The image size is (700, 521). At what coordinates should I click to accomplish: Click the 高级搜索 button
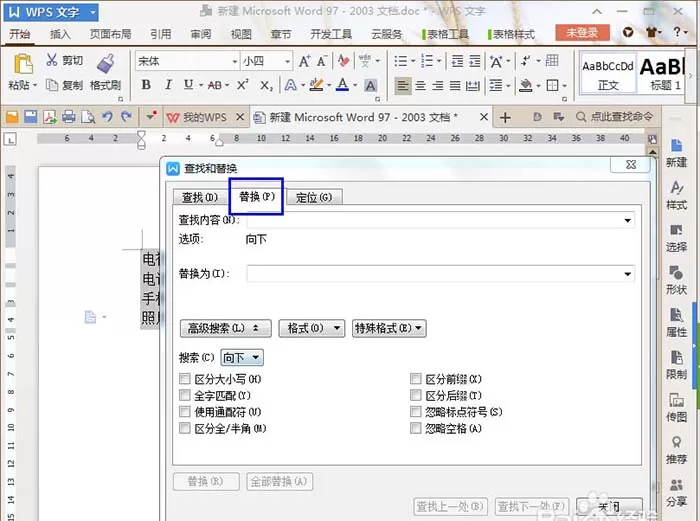(225, 329)
